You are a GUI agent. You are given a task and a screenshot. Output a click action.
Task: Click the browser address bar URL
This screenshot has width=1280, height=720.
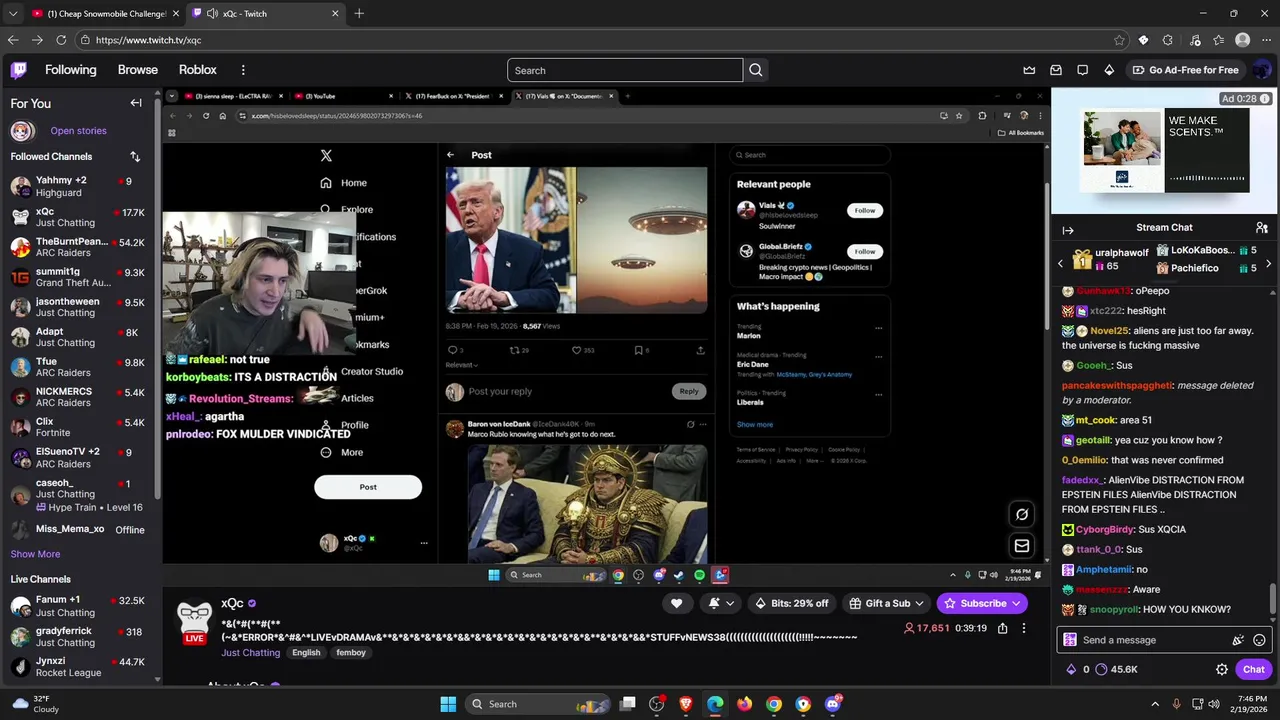(x=149, y=40)
